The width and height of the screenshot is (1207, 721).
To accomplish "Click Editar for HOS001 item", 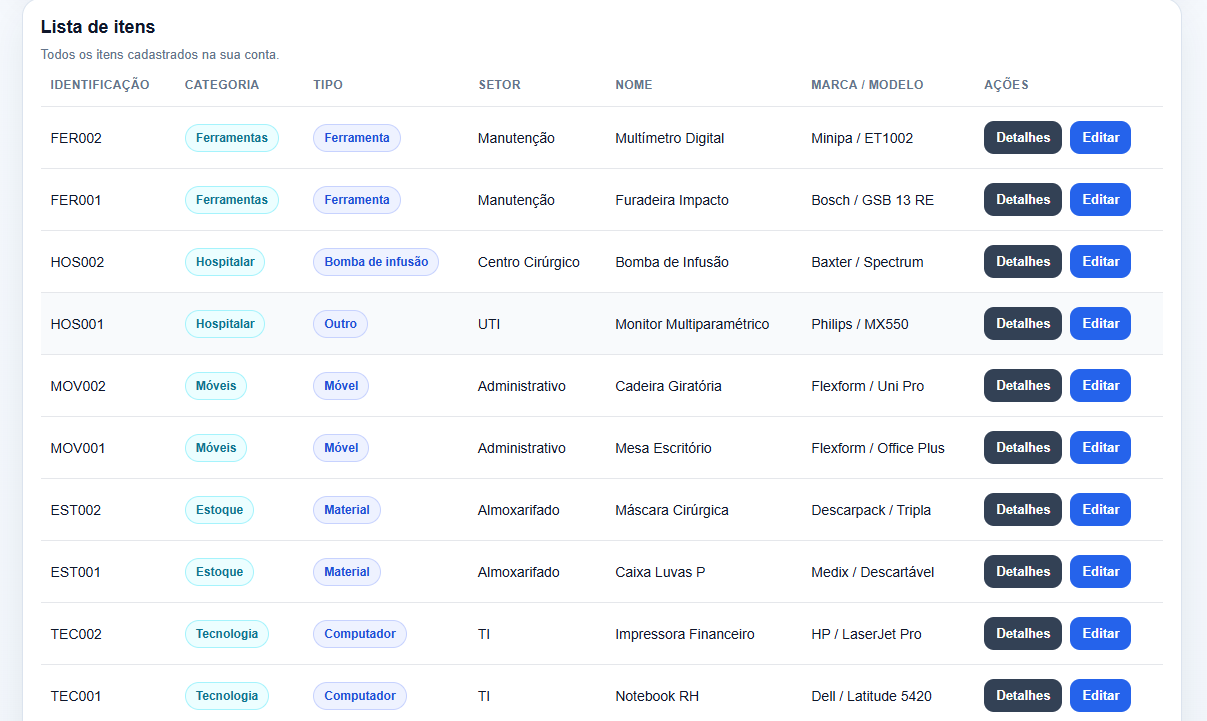I will [1100, 324].
